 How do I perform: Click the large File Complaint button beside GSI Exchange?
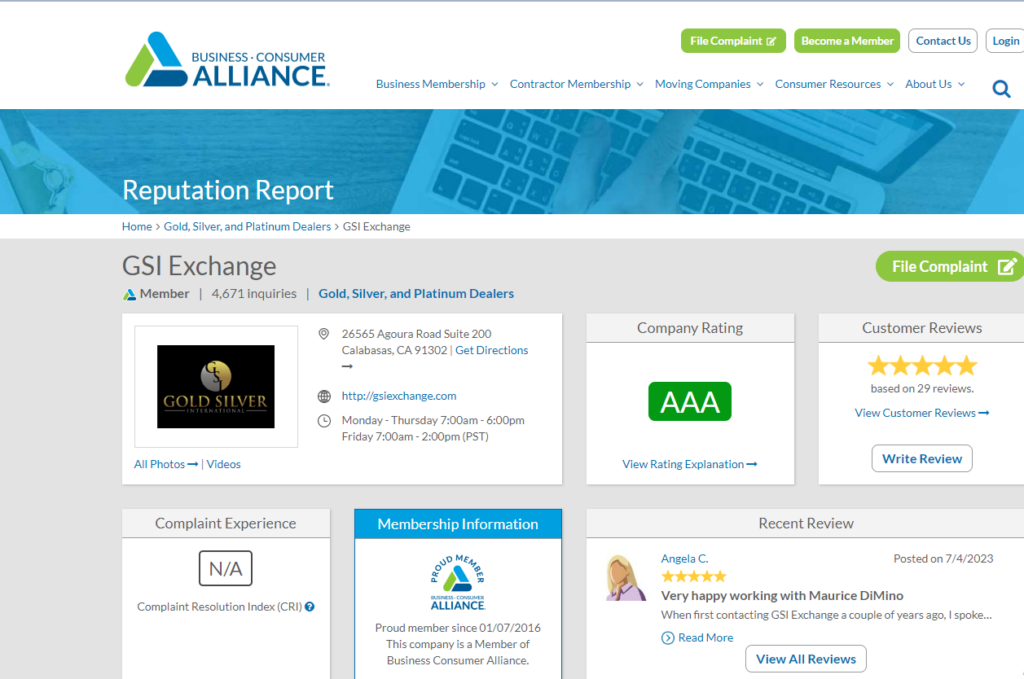pos(950,266)
